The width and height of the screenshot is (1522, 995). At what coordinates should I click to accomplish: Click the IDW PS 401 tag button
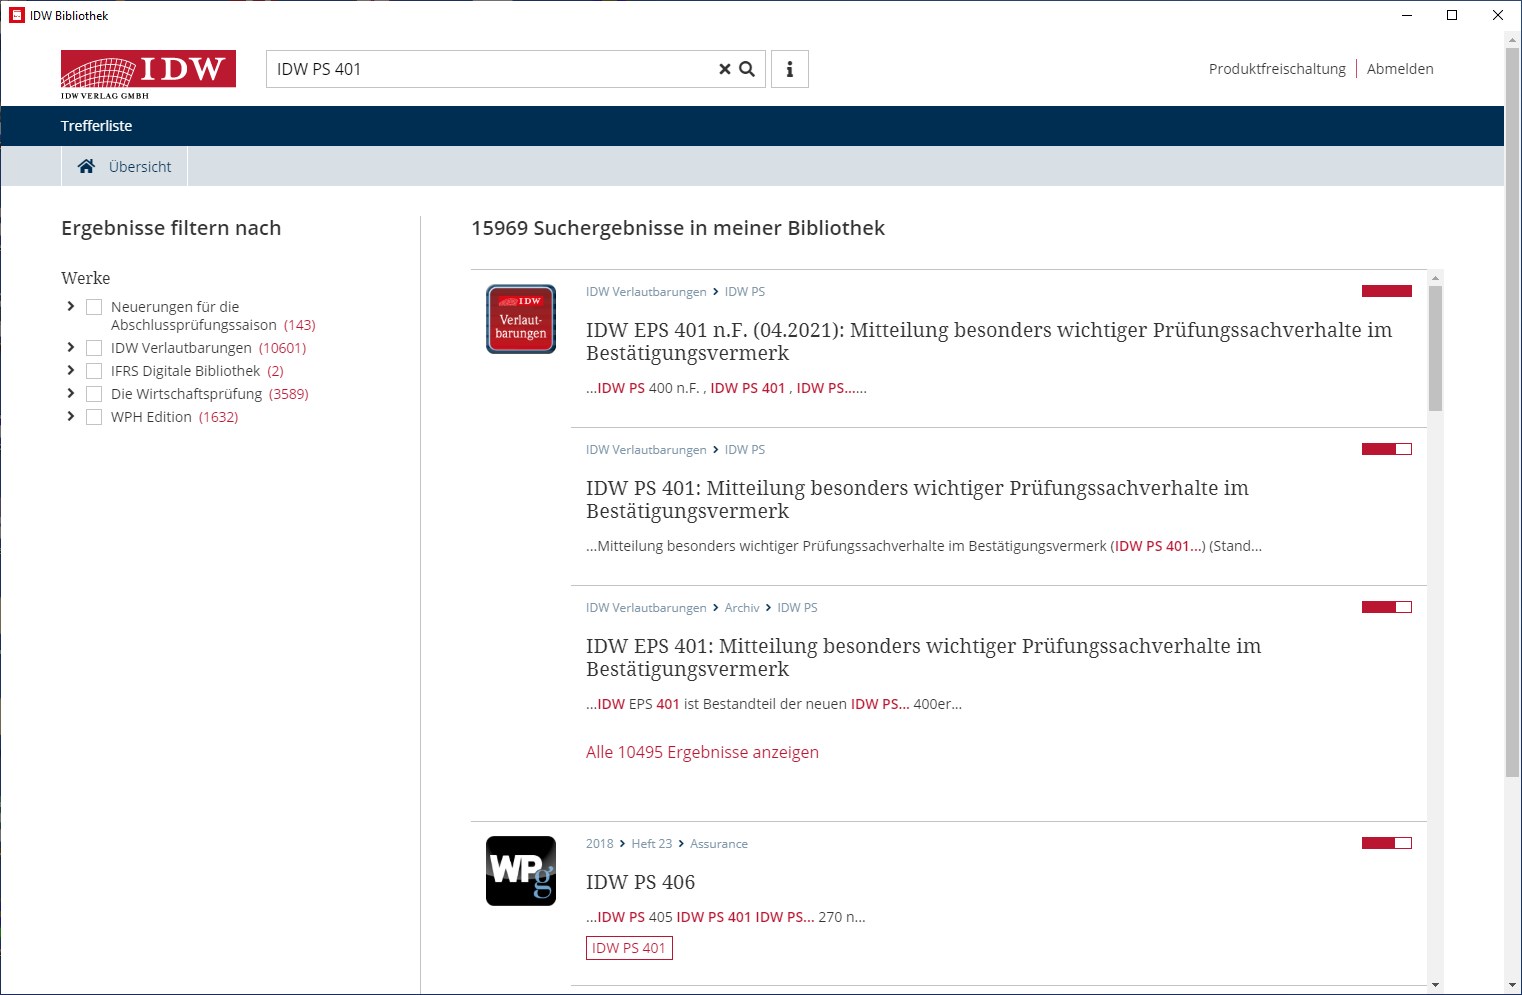click(629, 948)
